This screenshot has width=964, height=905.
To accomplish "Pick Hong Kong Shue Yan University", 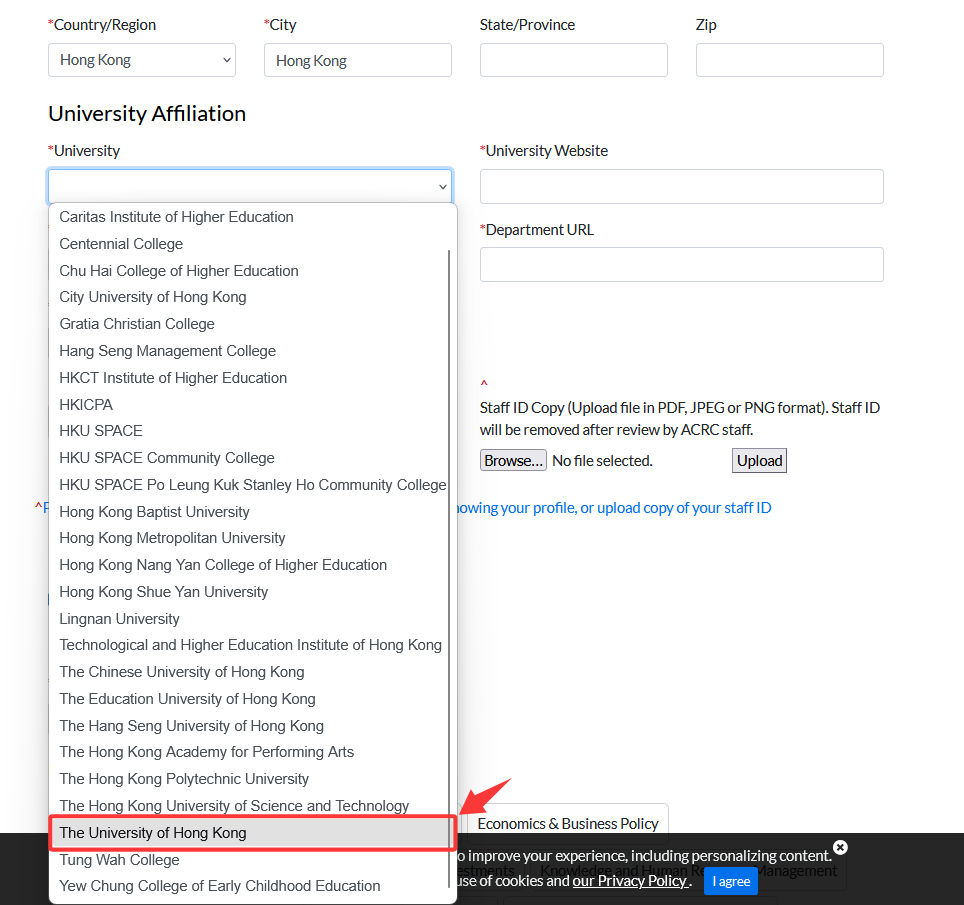I will 249,592.
